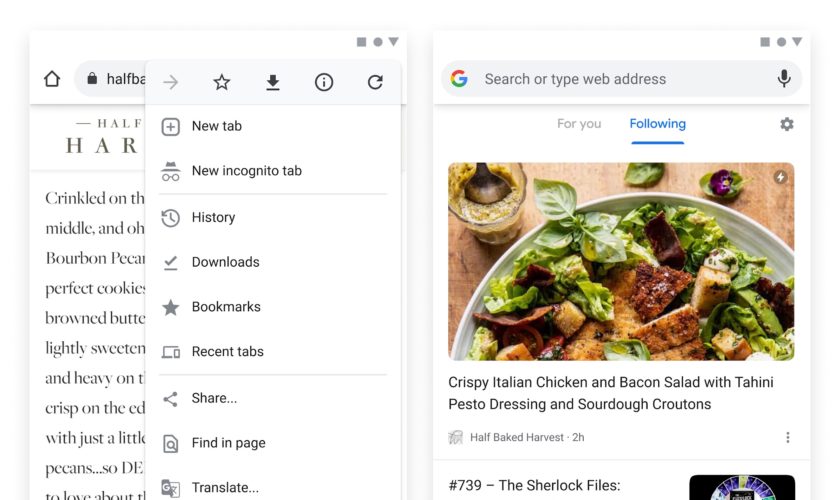The image size is (840, 500).
Task: Open page info with the circled i
Action: [x=324, y=82]
